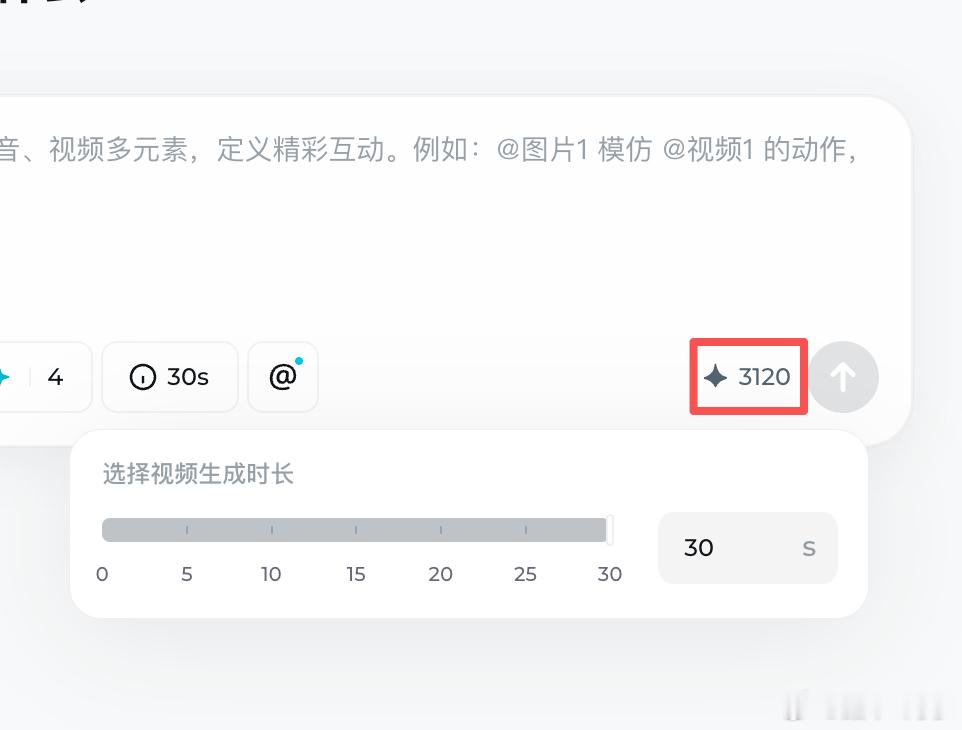The image size is (962, 730).
Task: Click the teal sparkle icon beside 4
Action: [4, 377]
